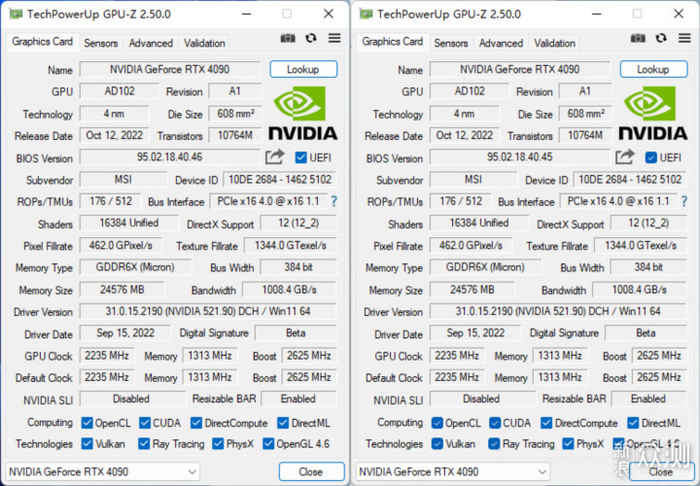Screen dimensions: 700x486
Task: Select Graphics Card tab in left window
Action: [x=42, y=42]
